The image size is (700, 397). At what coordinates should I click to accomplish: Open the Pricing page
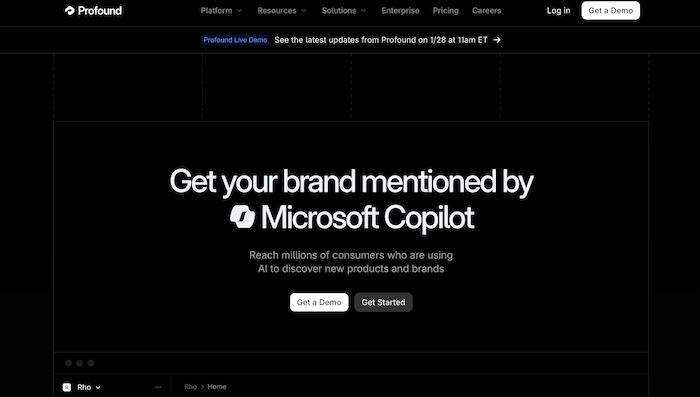446,10
